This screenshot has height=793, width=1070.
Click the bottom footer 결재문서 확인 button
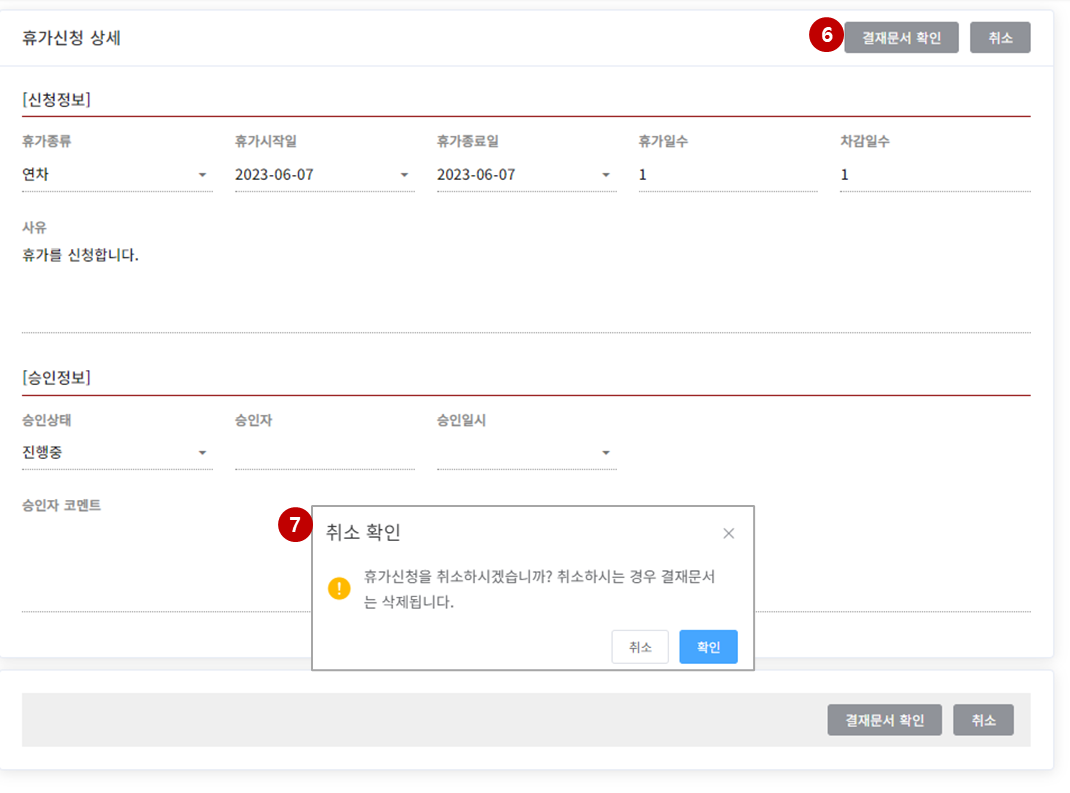click(x=884, y=720)
